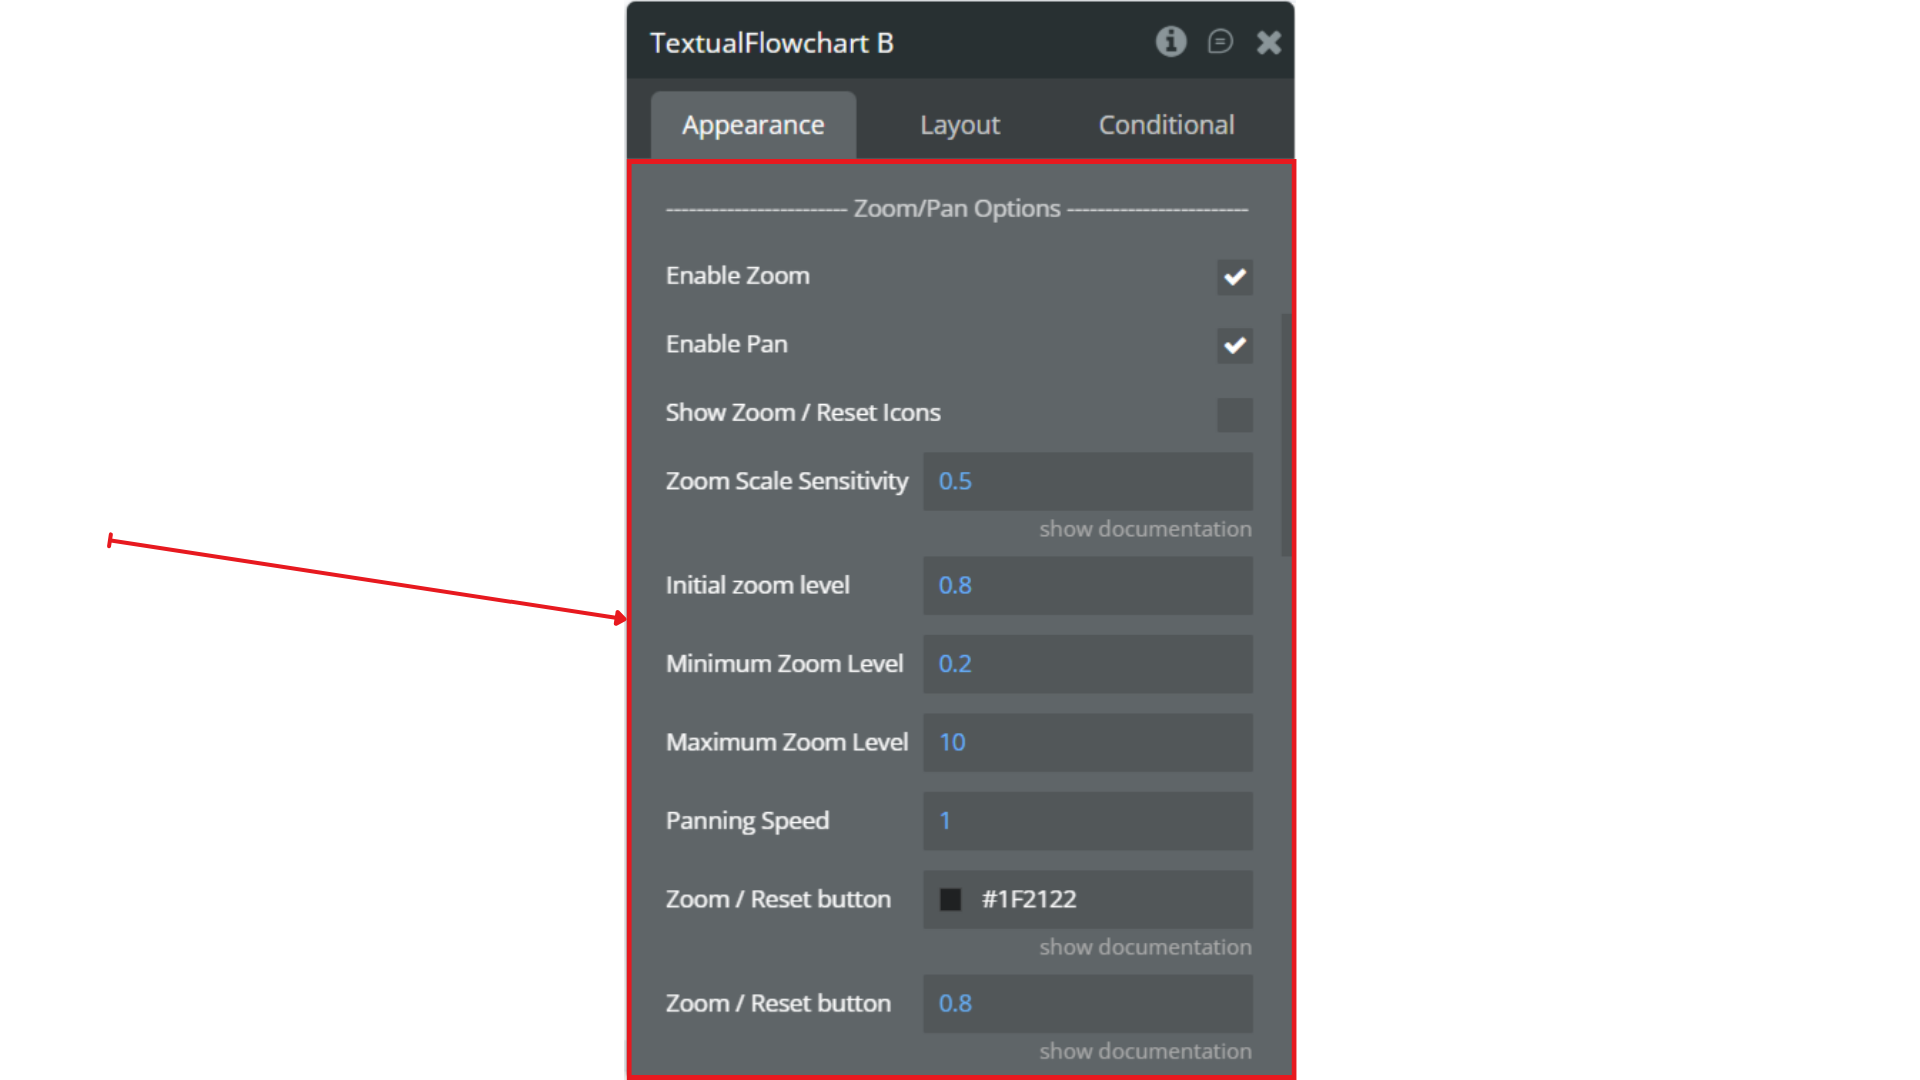Click the Panning Speed input field
Viewport: 1920px width, 1080px height.
coord(1087,821)
